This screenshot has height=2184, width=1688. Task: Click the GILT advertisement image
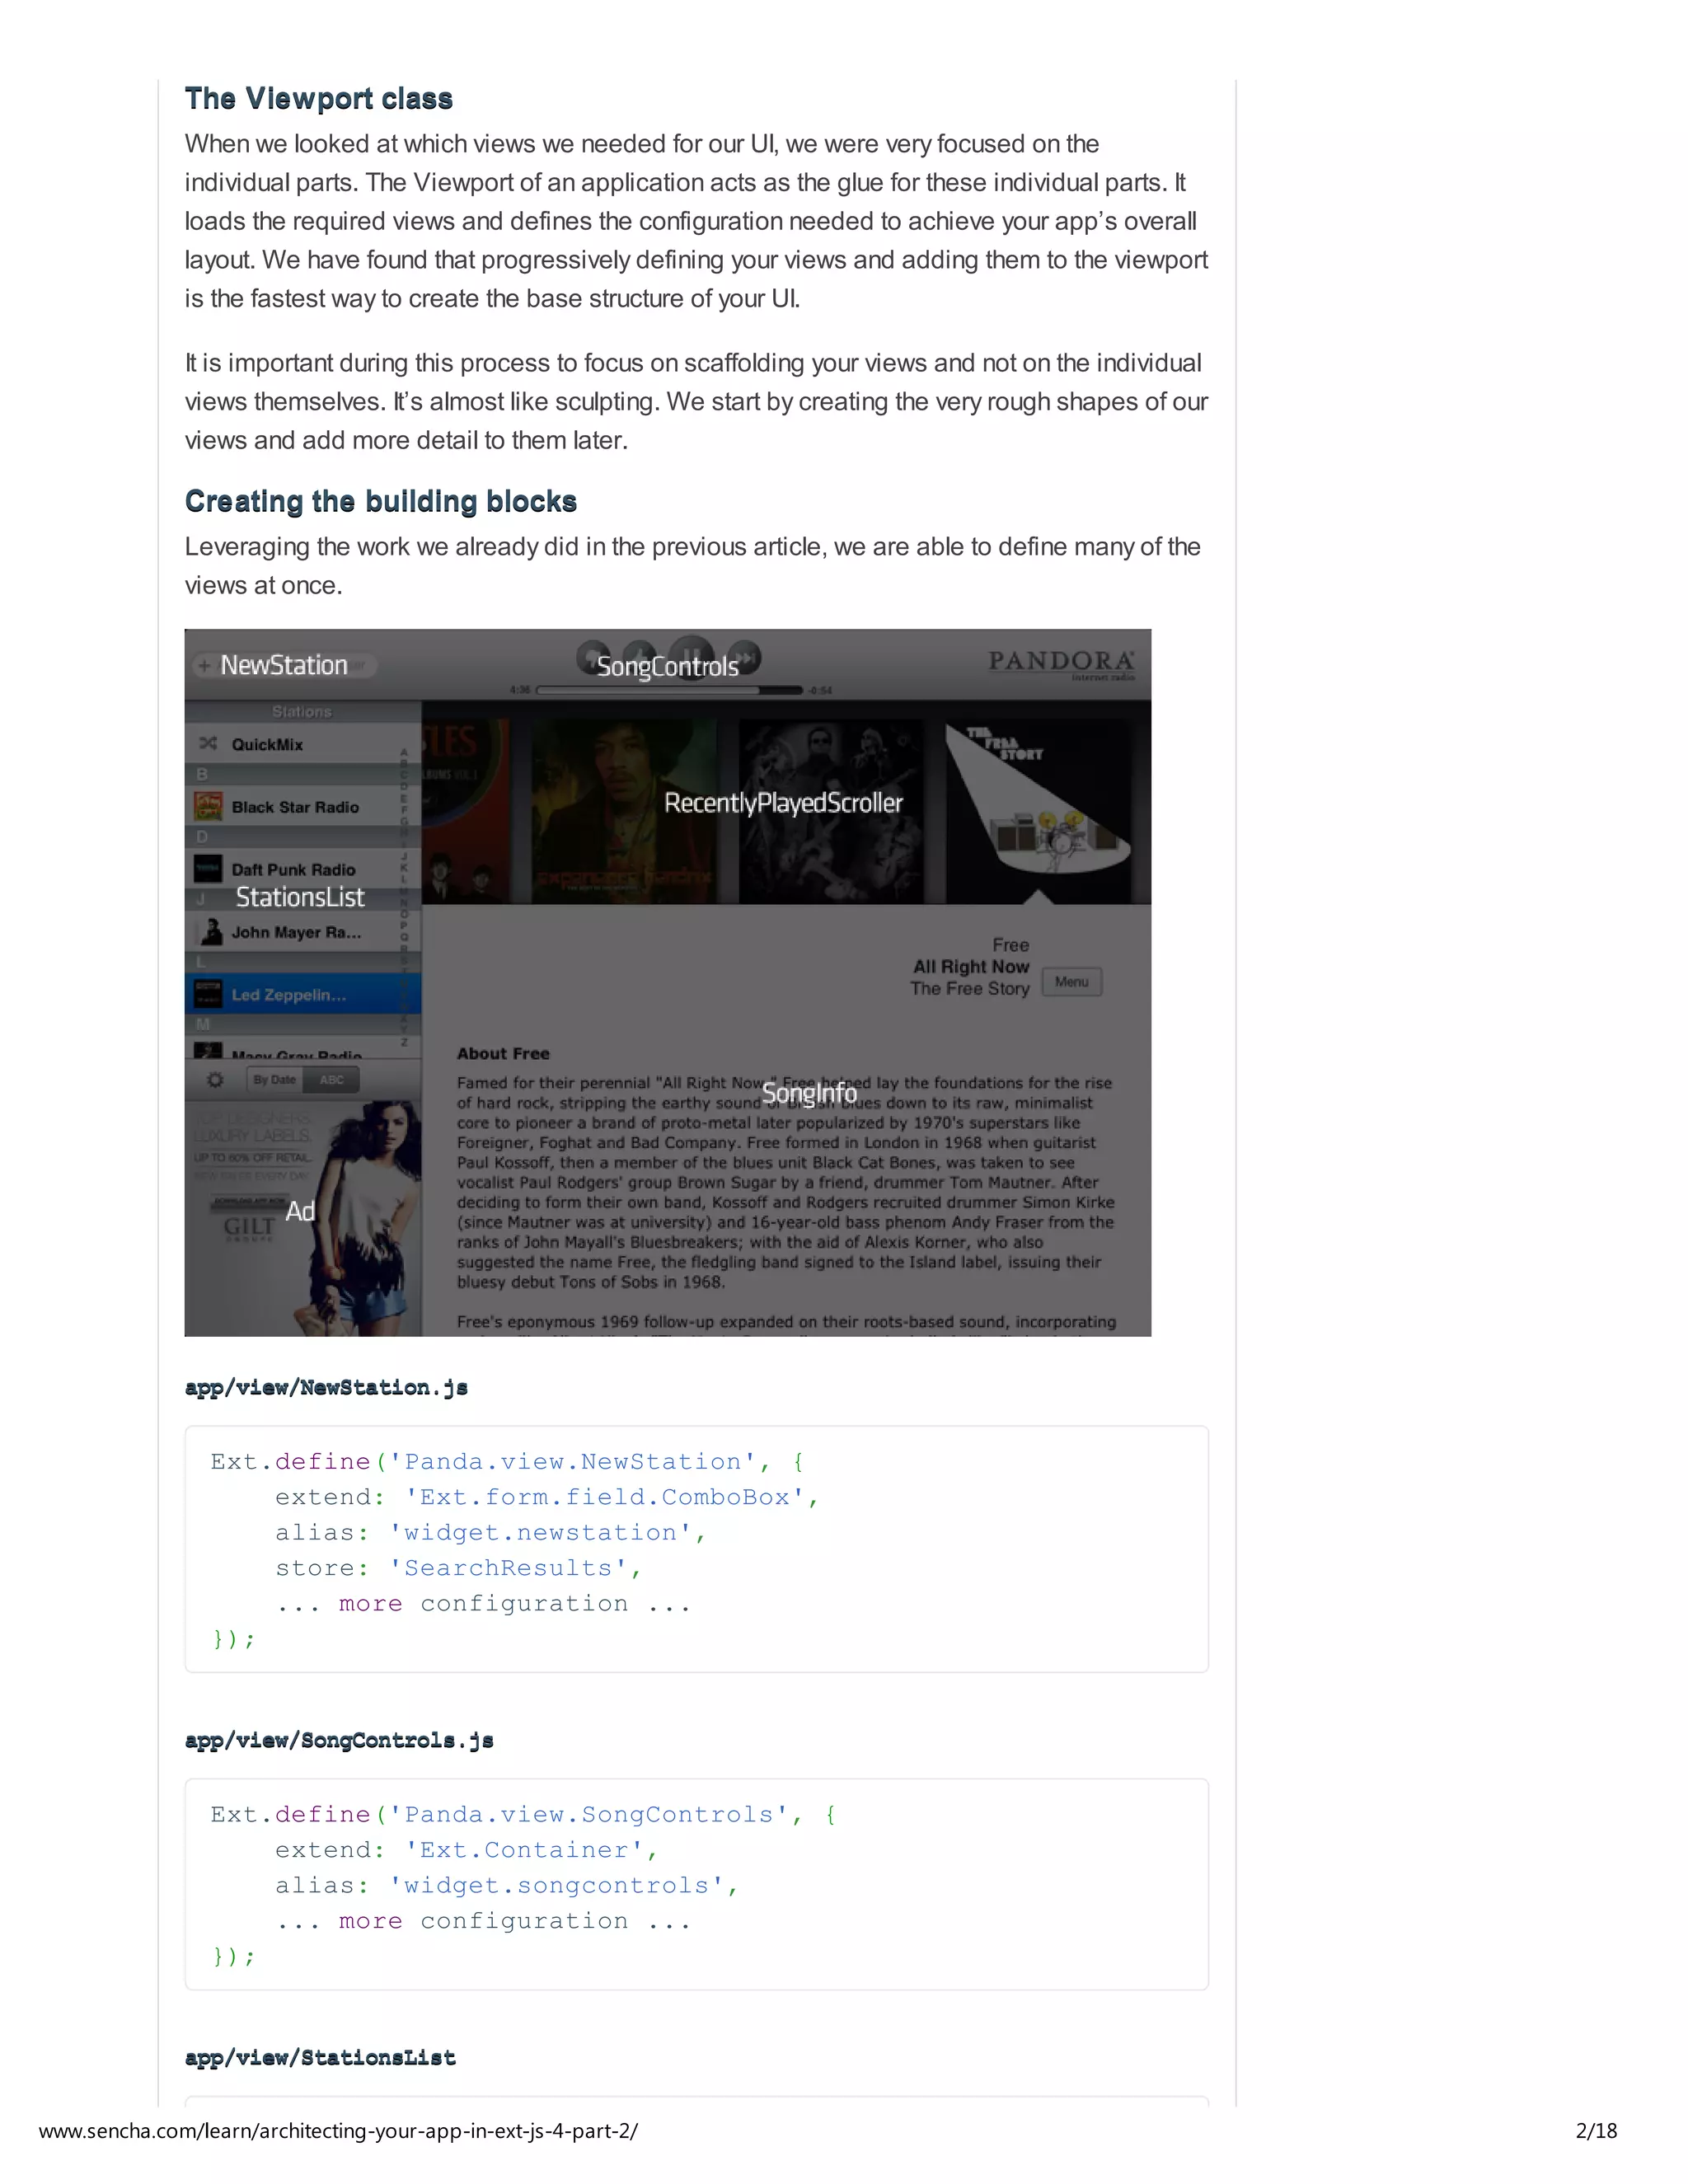[x=303, y=1217]
